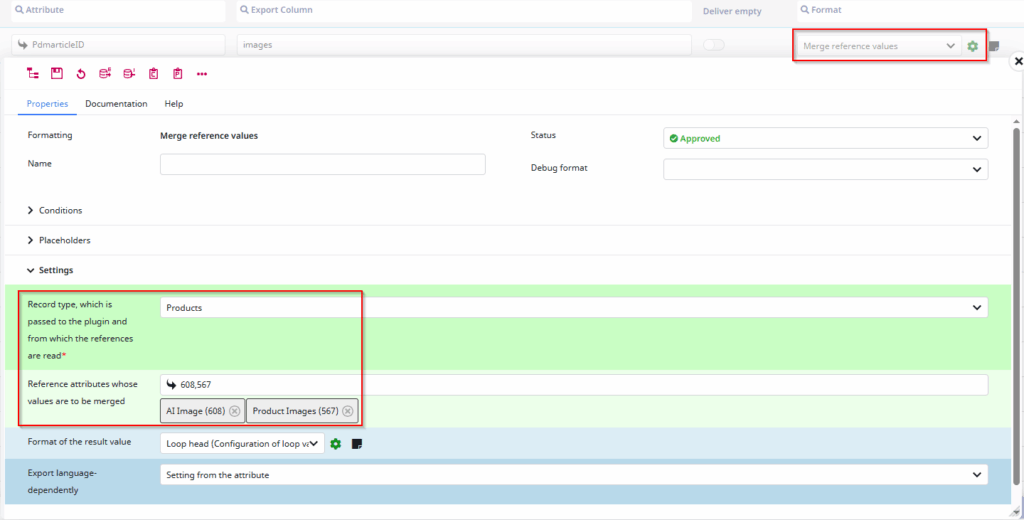Click the copy clipboard (C) icon
The width and height of the screenshot is (1024, 520).
coord(153,74)
